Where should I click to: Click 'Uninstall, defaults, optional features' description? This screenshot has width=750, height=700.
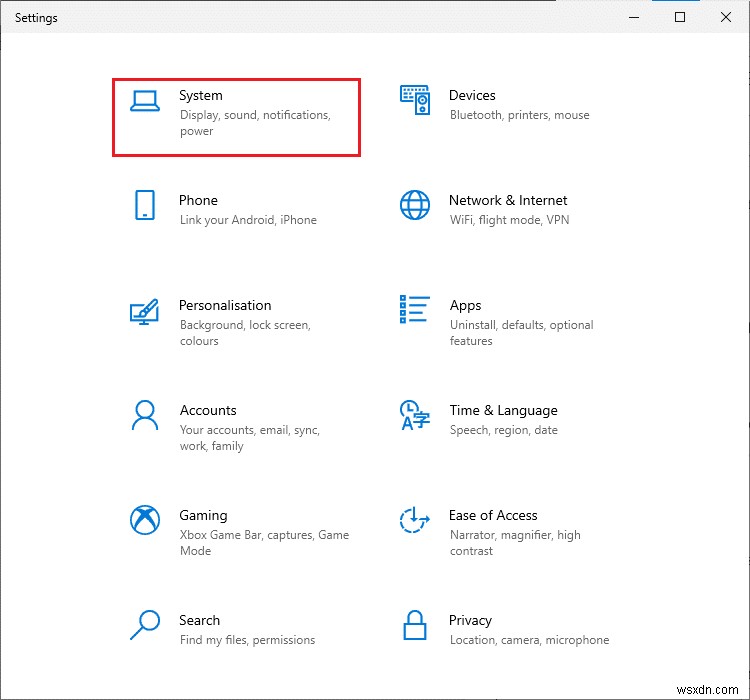click(521, 333)
